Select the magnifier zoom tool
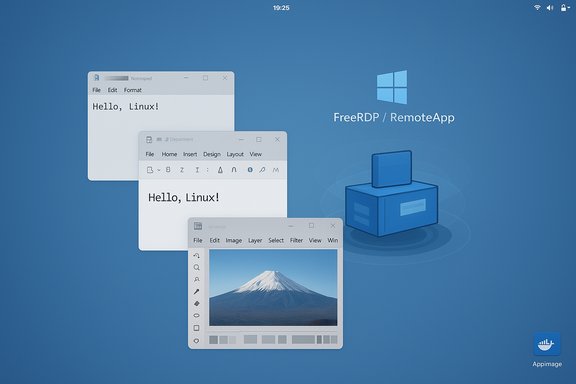 [x=197, y=268]
